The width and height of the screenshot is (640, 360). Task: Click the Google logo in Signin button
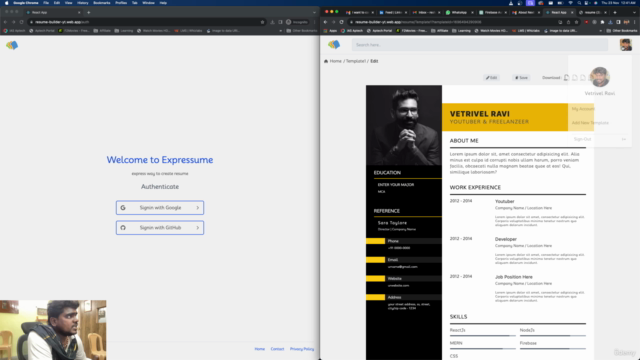pos(123,207)
